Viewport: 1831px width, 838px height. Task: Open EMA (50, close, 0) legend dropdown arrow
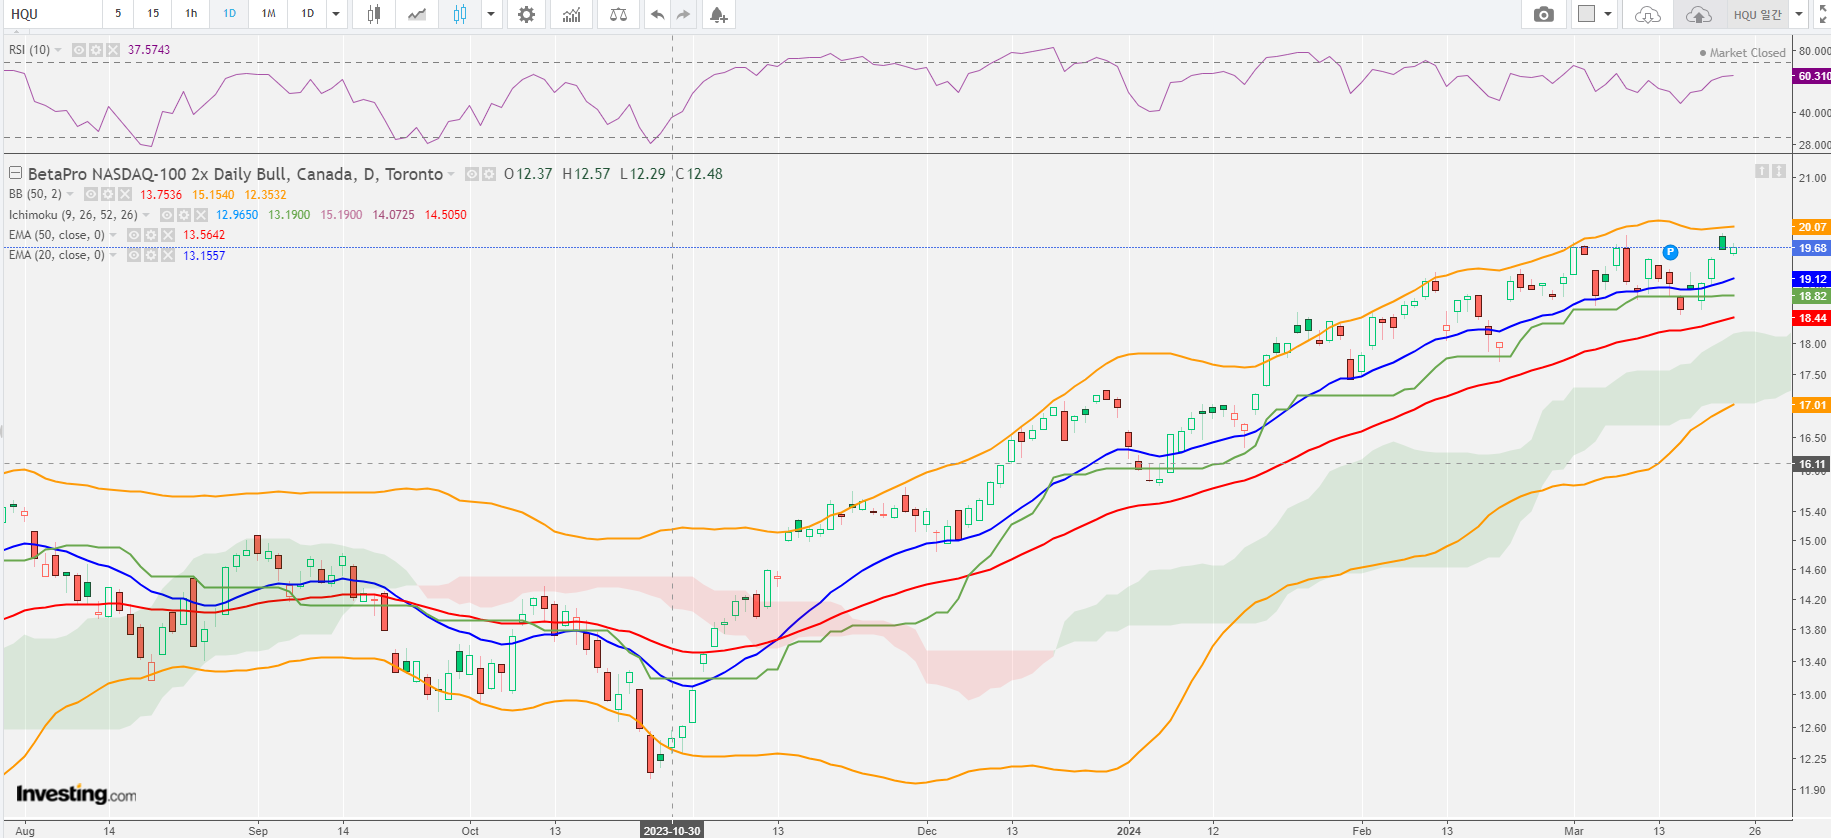pos(113,235)
